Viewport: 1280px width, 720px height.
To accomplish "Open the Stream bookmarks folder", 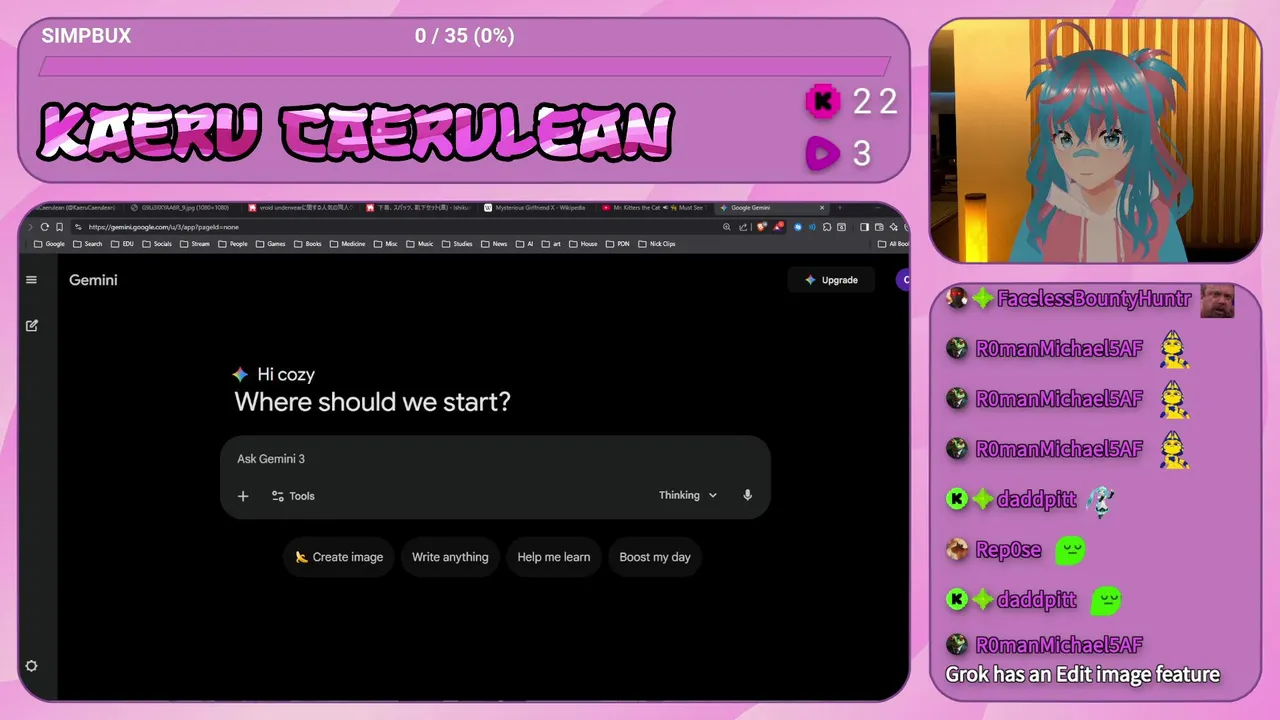I will coord(195,244).
